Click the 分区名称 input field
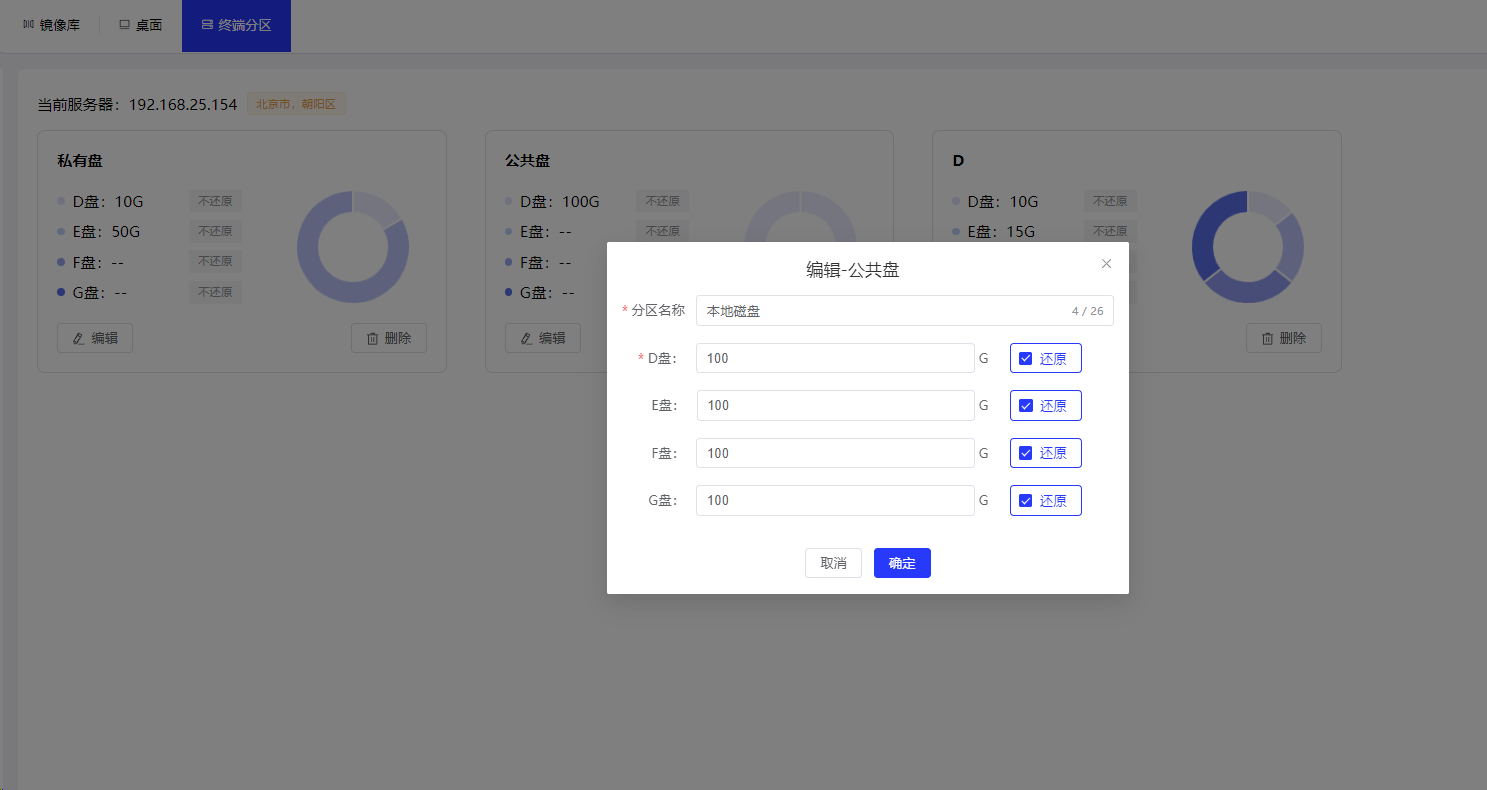 (x=880, y=311)
